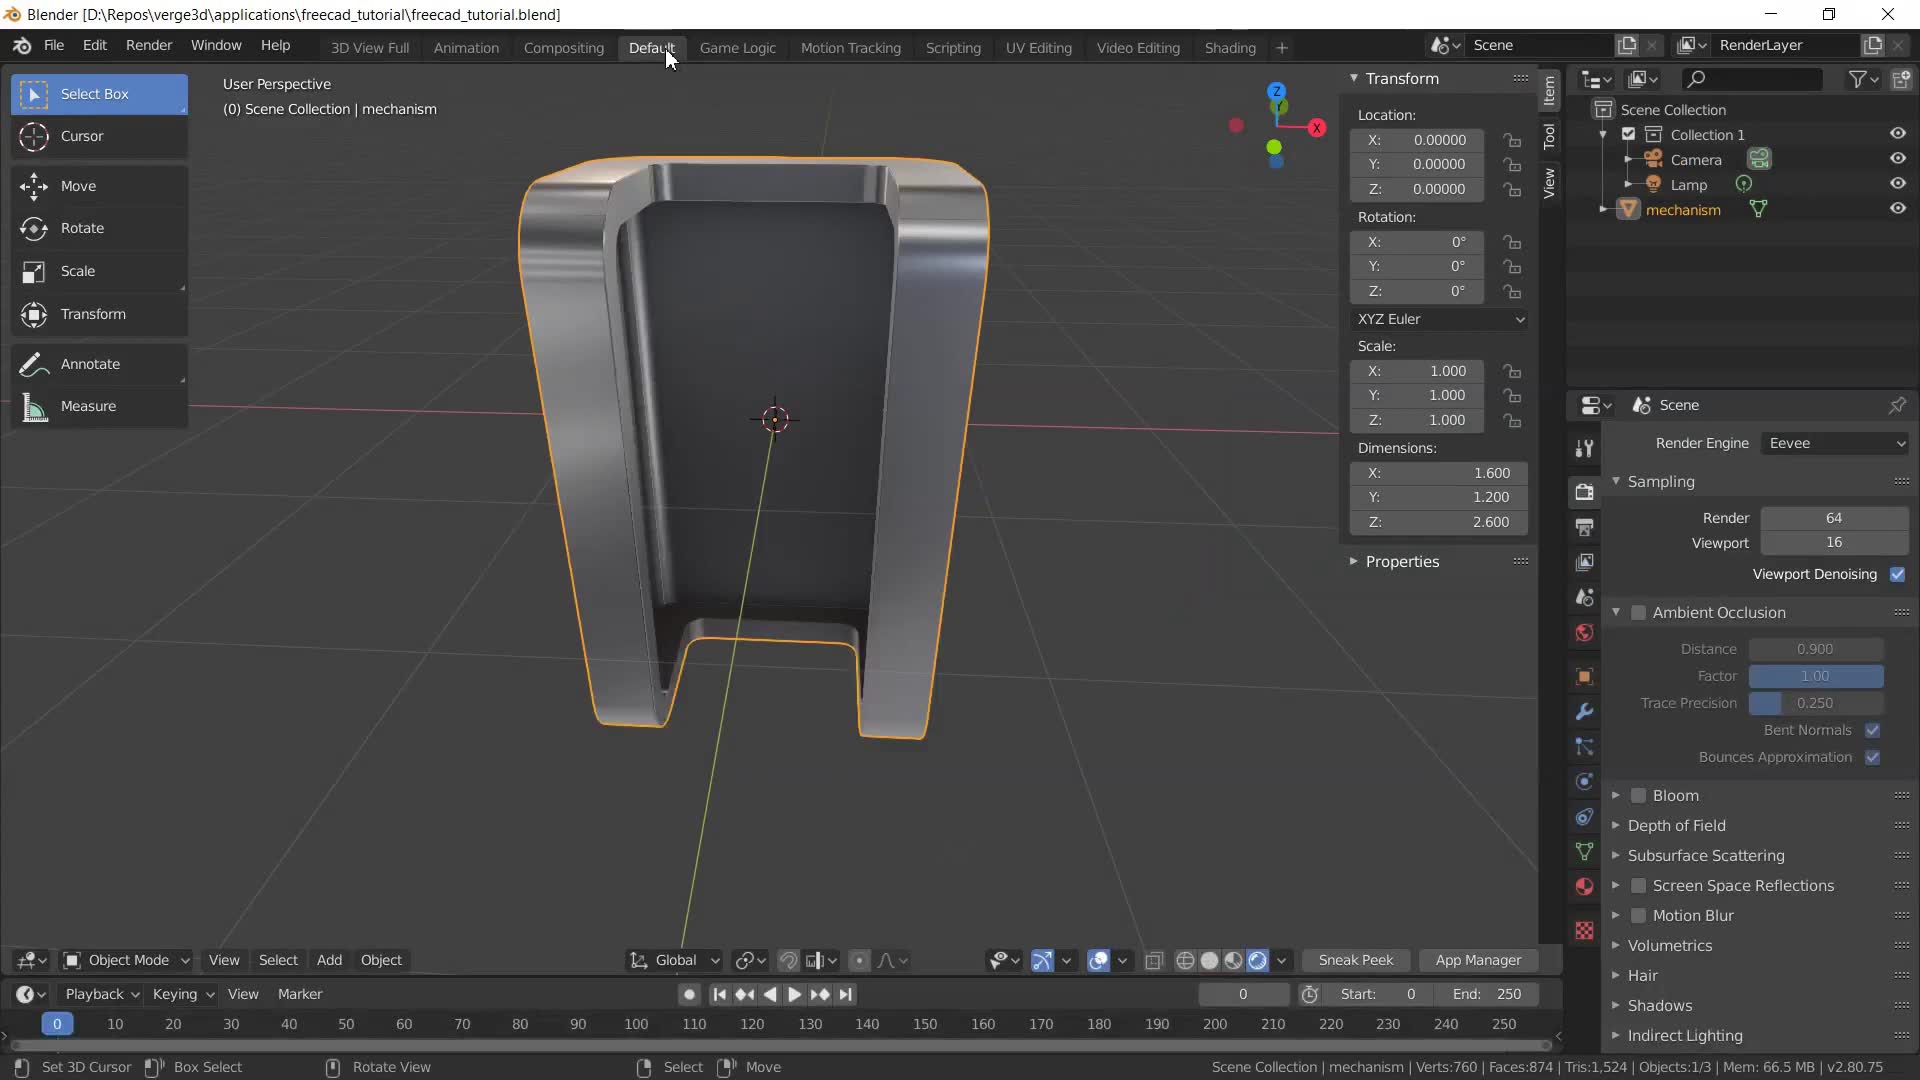Open the Render menu
This screenshot has width=1920, height=1080.
148,45
